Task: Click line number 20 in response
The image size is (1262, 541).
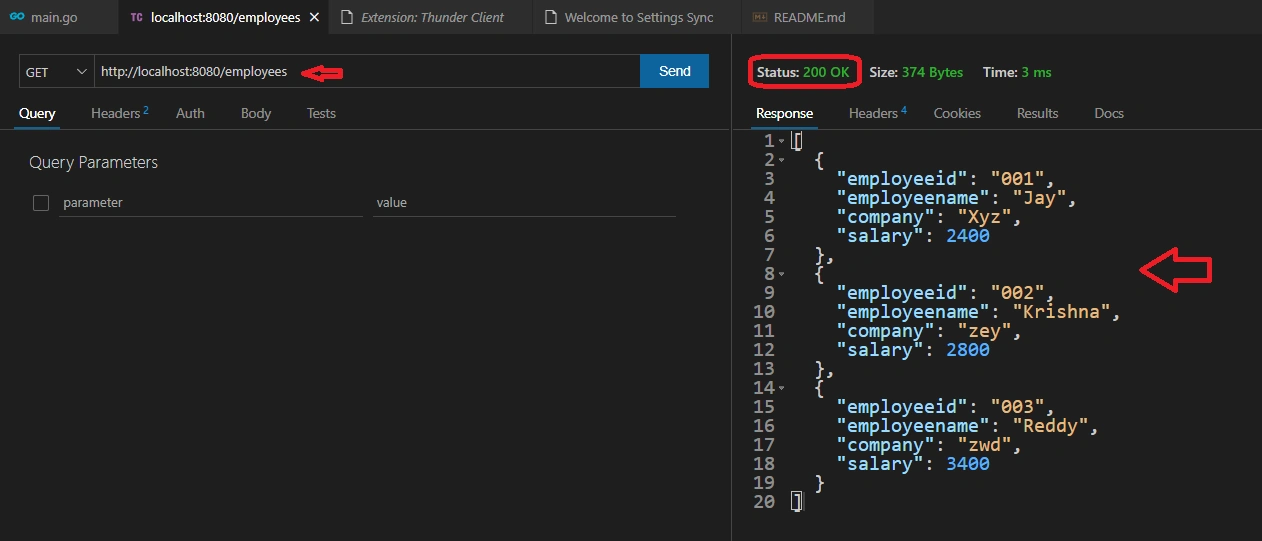Action: pos(764,502)
